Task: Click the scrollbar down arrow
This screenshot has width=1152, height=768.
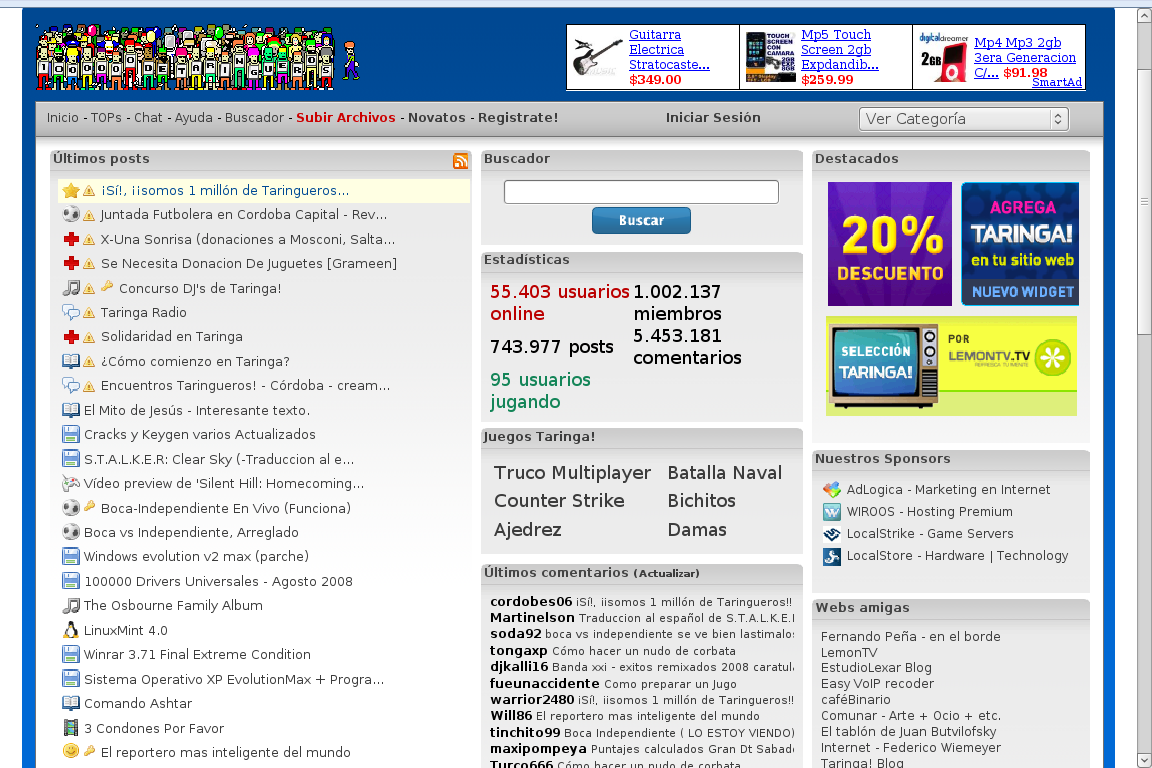Action: 1144,761
